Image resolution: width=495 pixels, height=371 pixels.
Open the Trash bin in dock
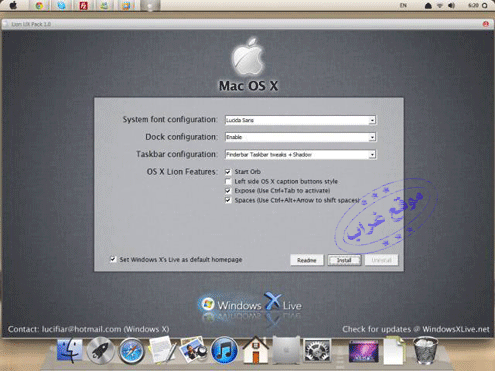click(425, 350)
